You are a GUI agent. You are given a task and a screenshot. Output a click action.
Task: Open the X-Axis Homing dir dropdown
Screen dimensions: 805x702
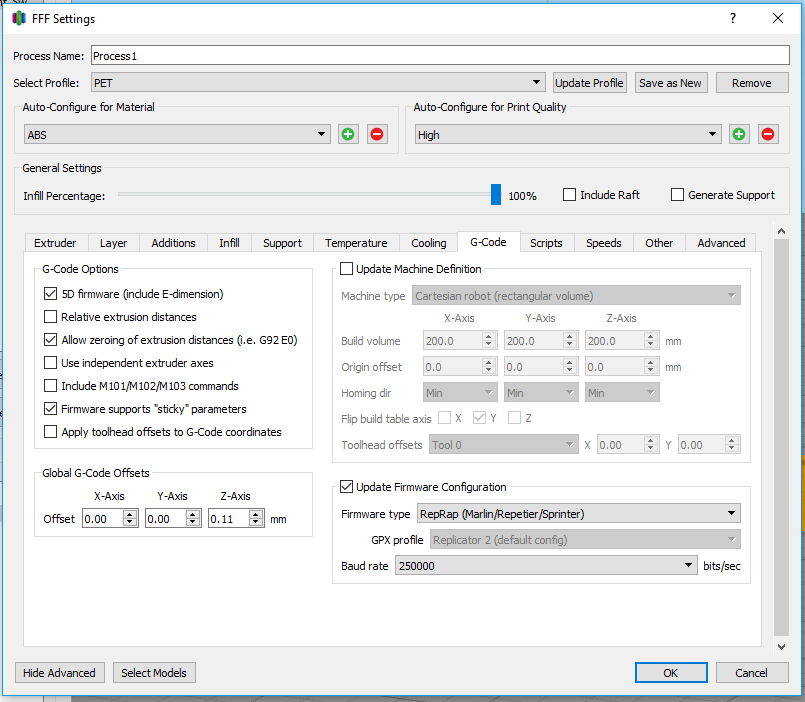[460, 393]
